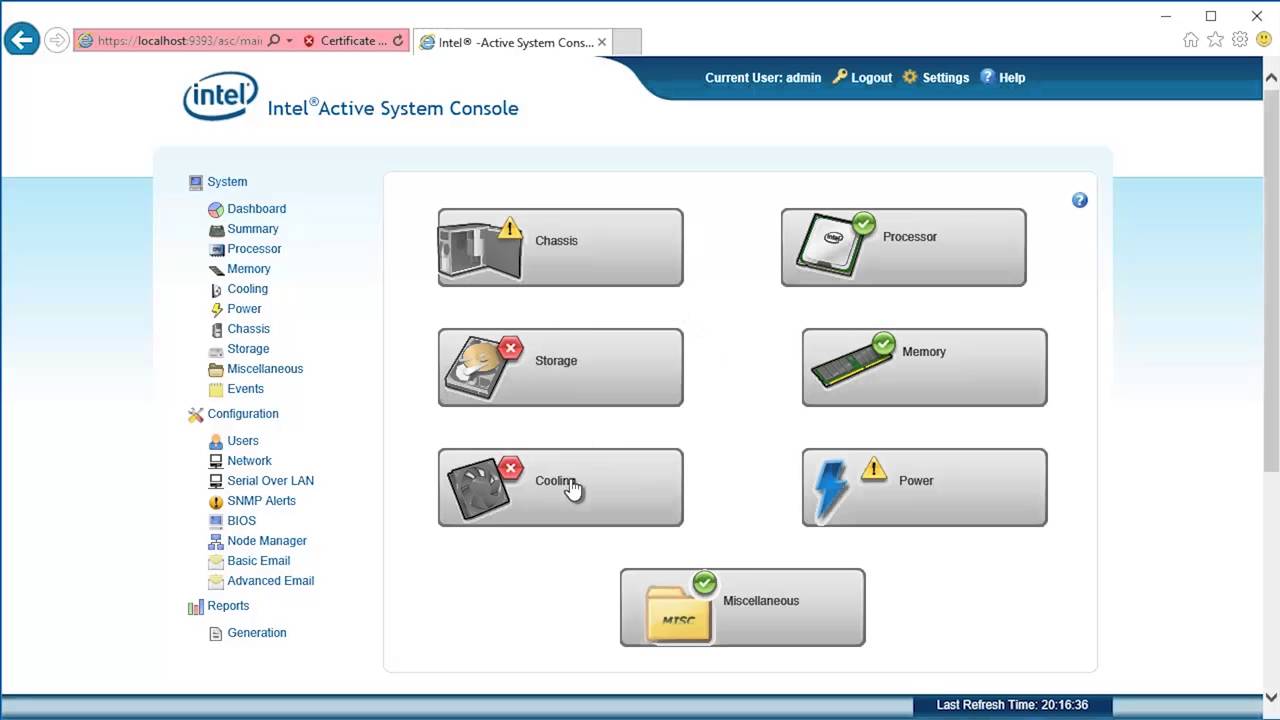This screenshot has width=1280, height=720.
Task: Click the browser forward arrow button
Action: click(57, 40)
